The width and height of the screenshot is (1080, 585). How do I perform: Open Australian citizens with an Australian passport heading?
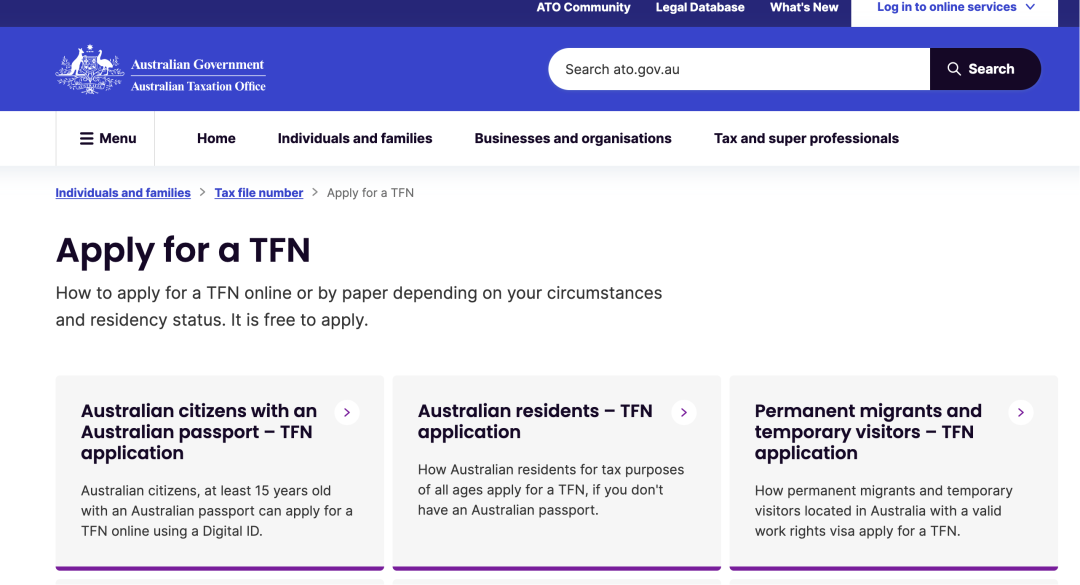tap(199, 432)
